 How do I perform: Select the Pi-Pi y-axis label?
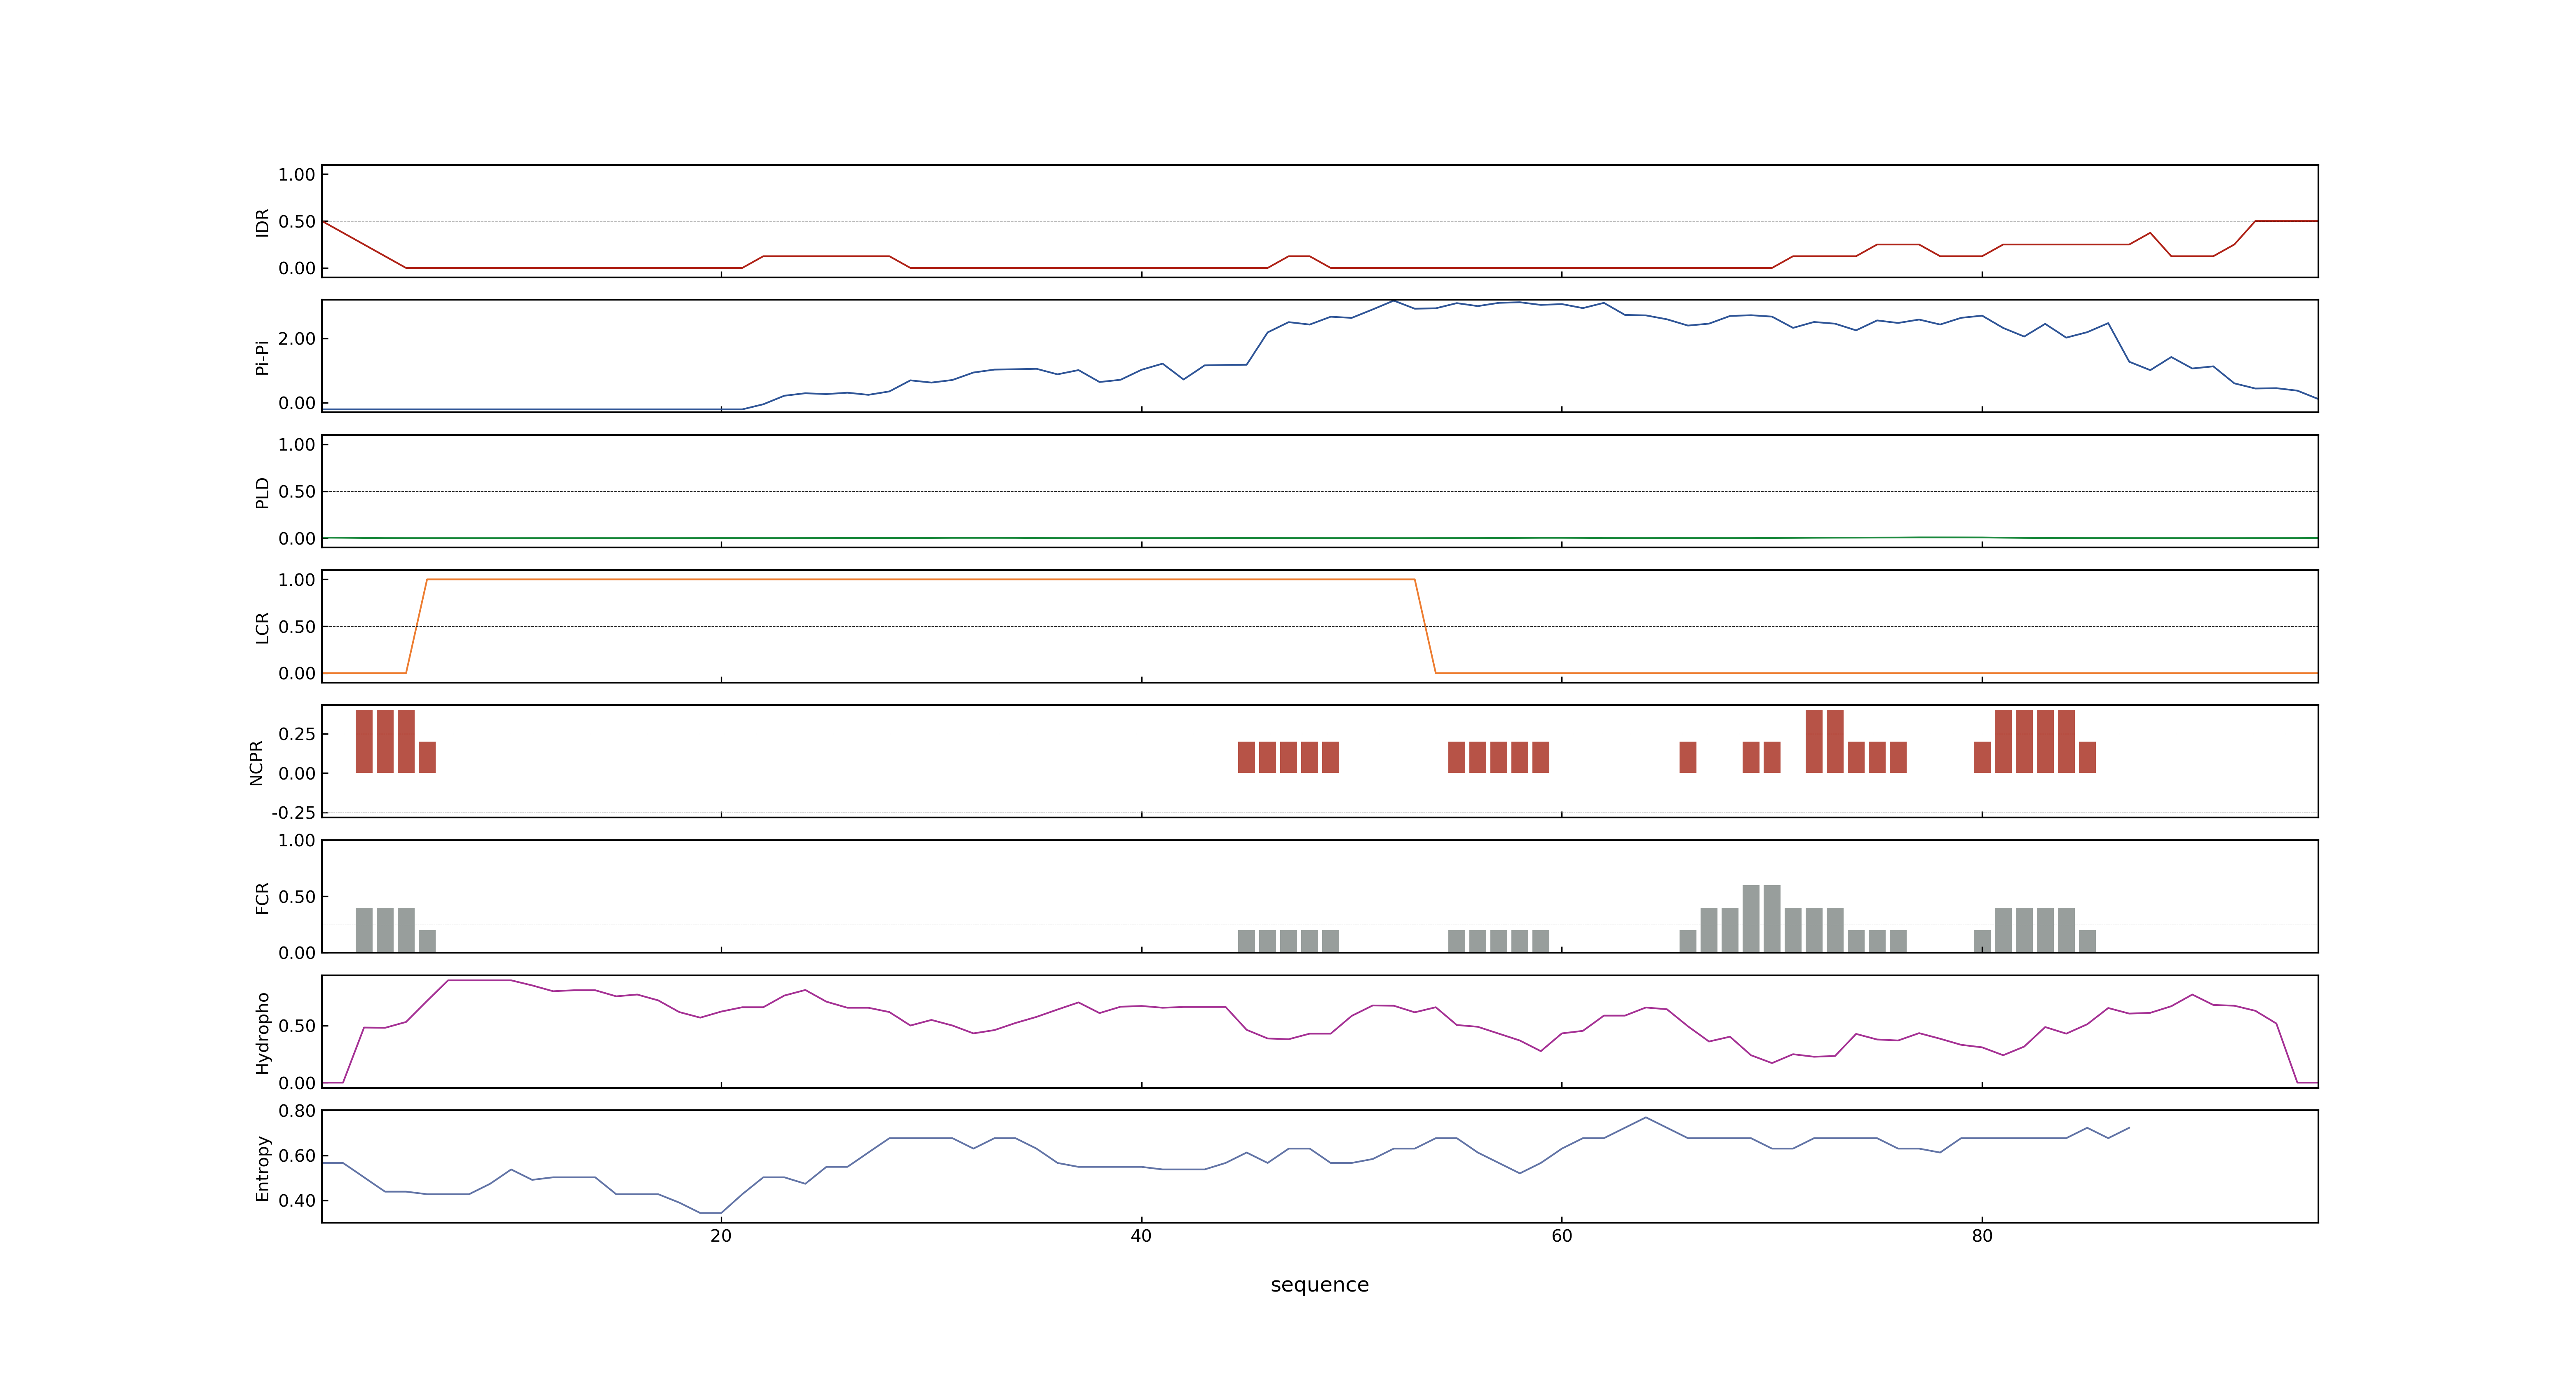pos(262,357)
